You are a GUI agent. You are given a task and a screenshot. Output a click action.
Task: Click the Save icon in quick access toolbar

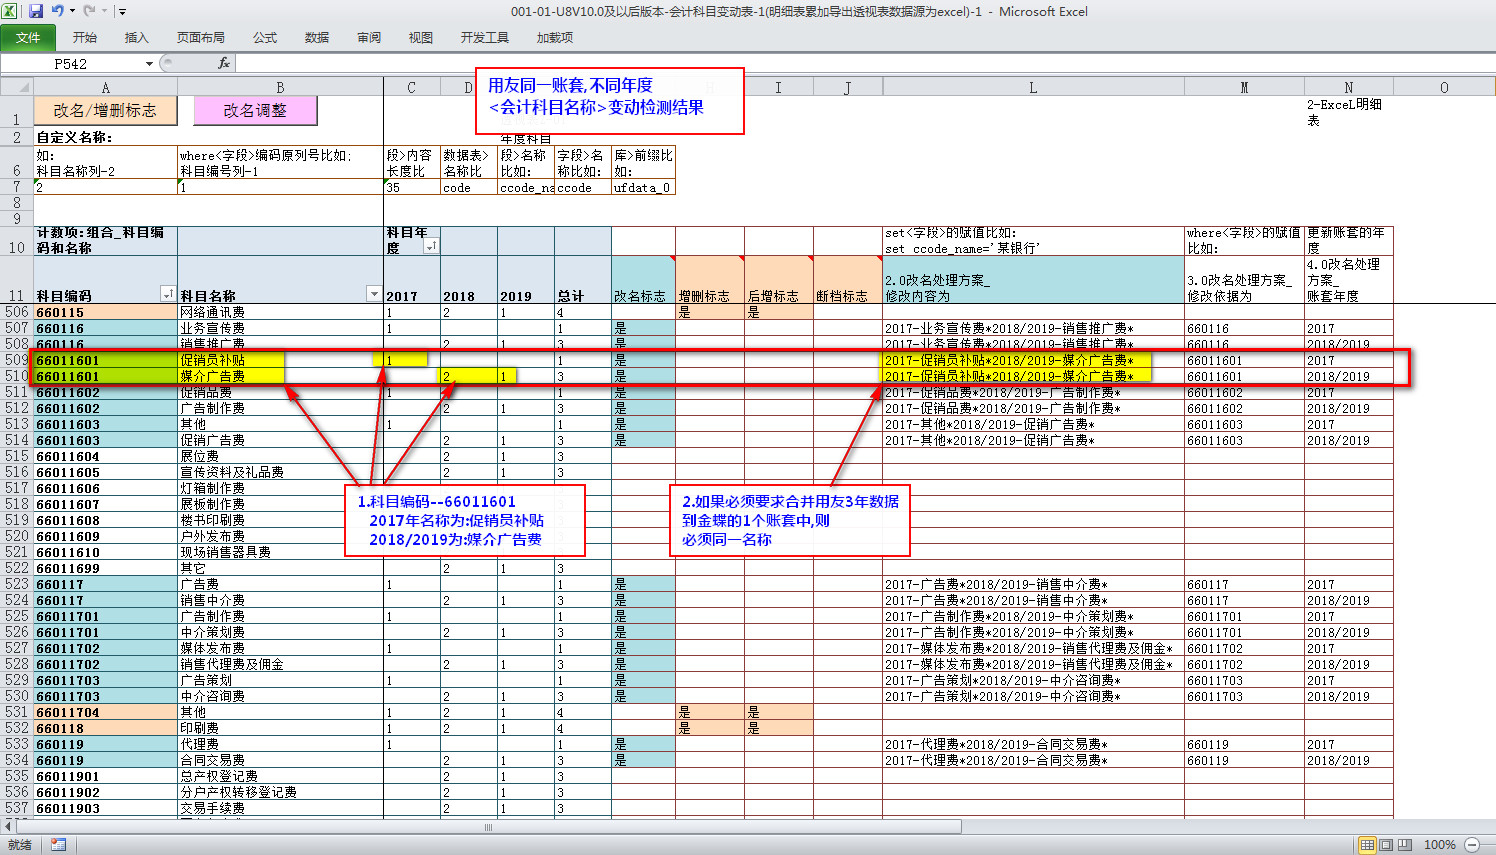(x=36, y=11)
